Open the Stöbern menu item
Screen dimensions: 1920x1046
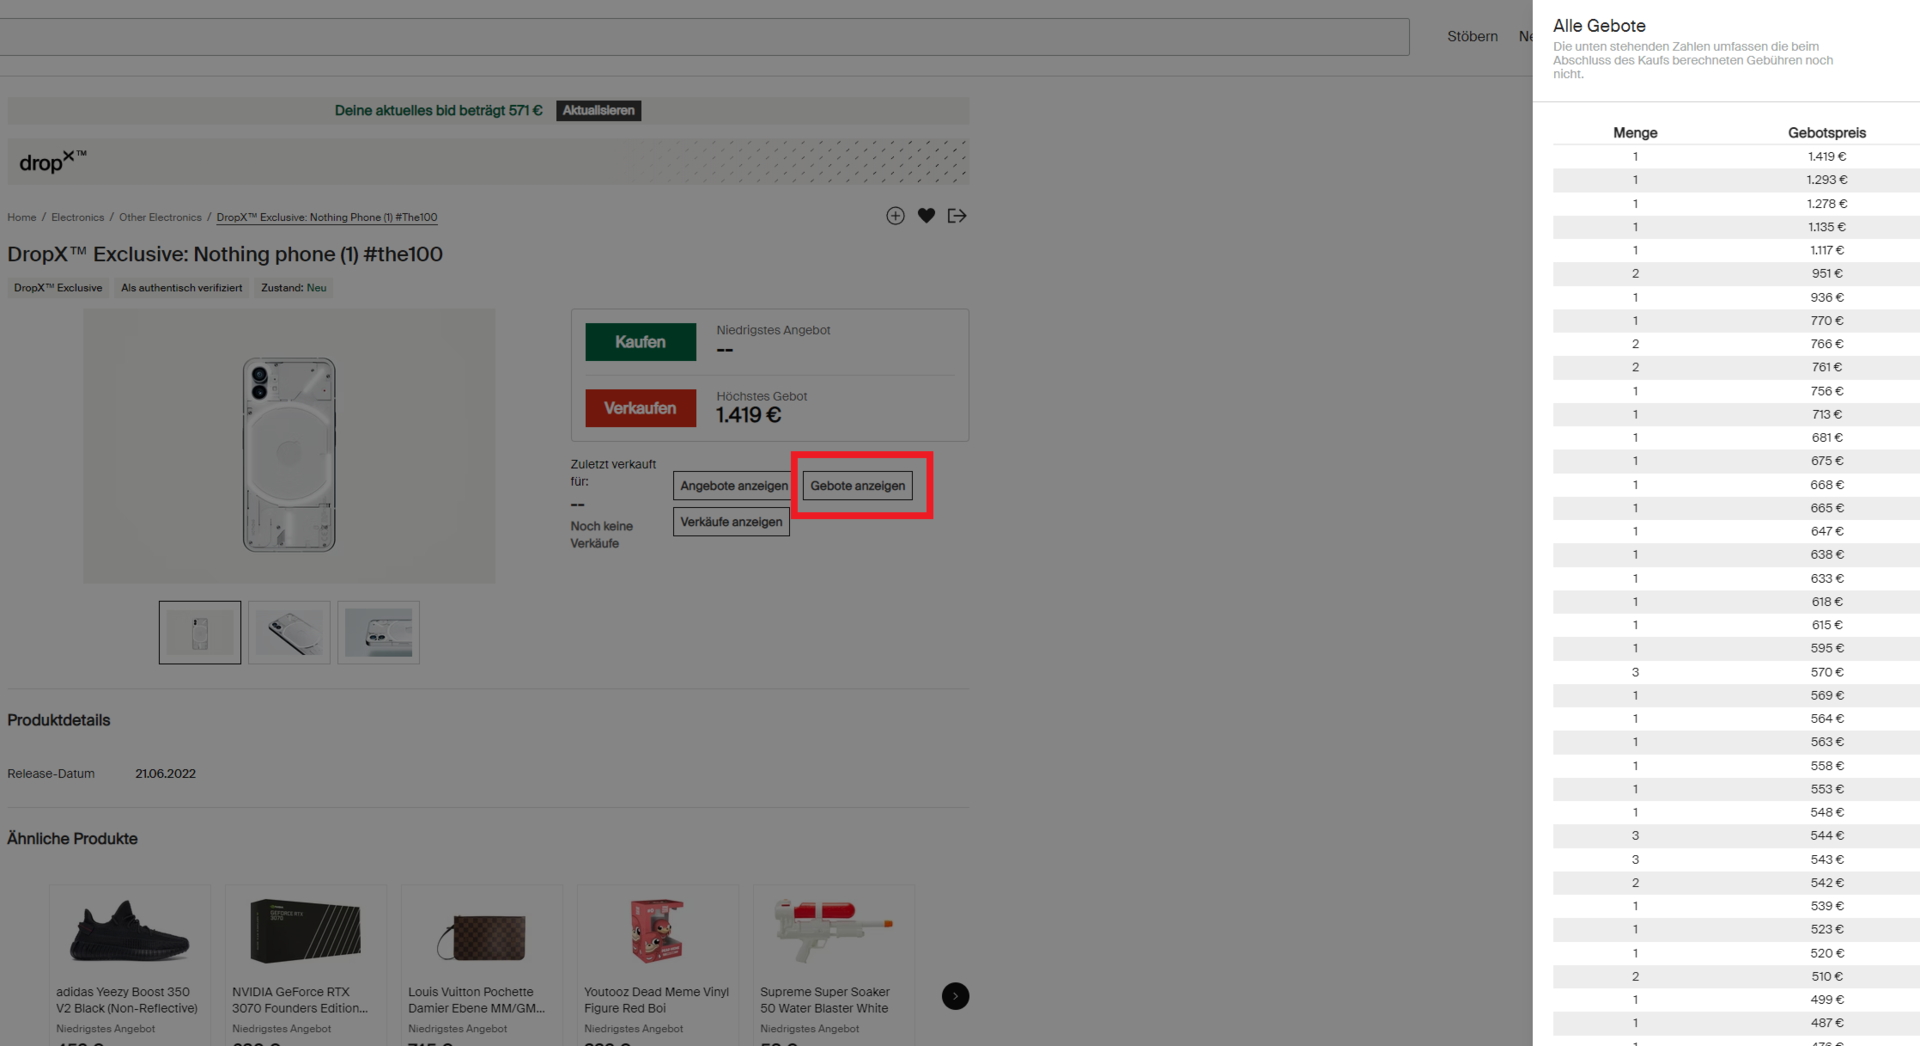(x=1472, y=36)
